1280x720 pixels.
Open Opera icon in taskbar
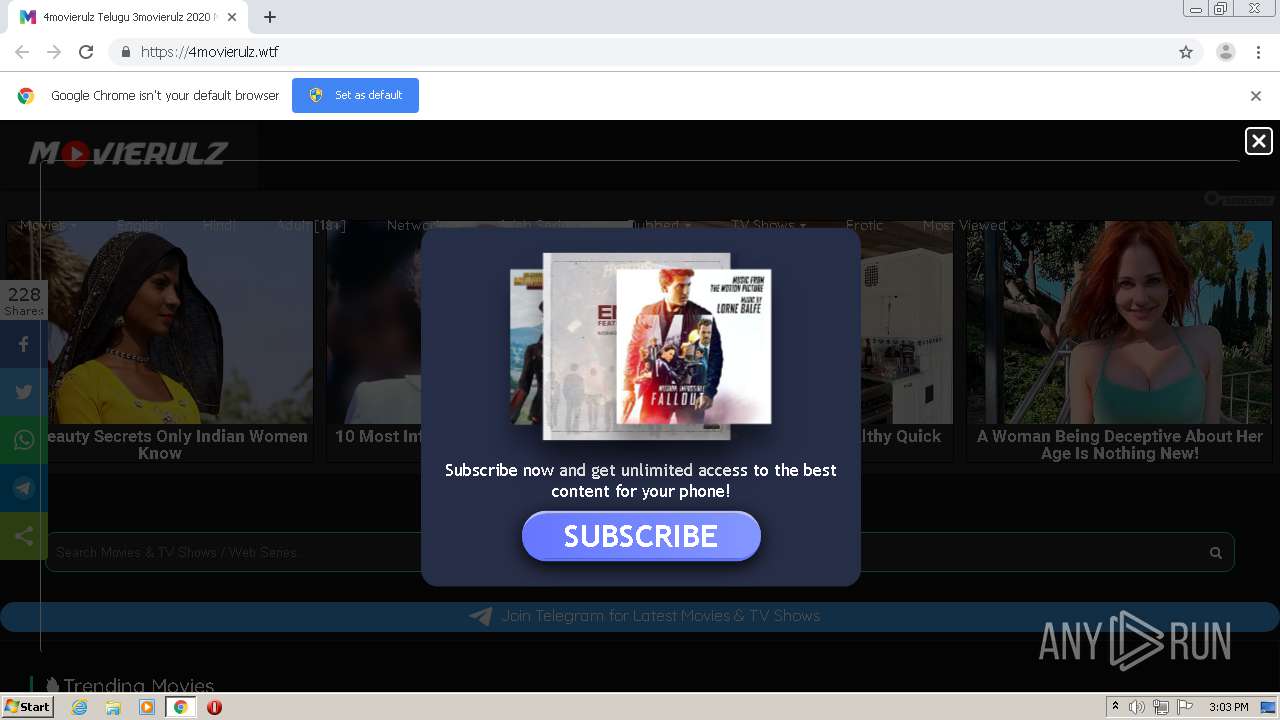tap(214, 707)
